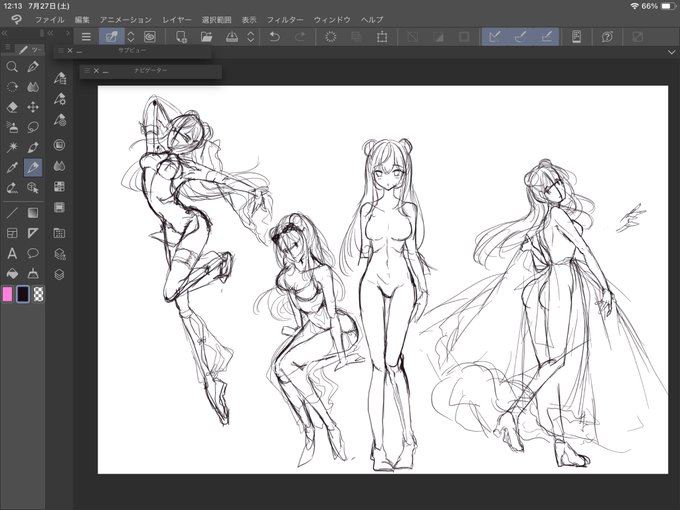Expand the arrows beside Clip Studio button
The image size is (680, 510).
pos(131,37)
